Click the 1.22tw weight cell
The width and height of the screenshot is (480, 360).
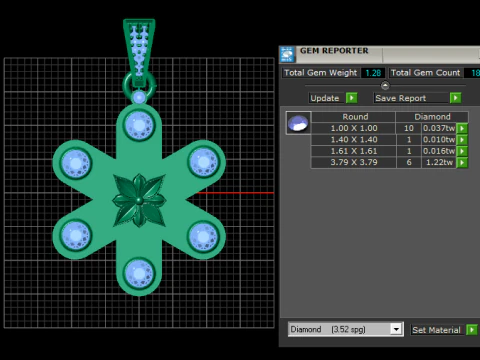[439, 162]
